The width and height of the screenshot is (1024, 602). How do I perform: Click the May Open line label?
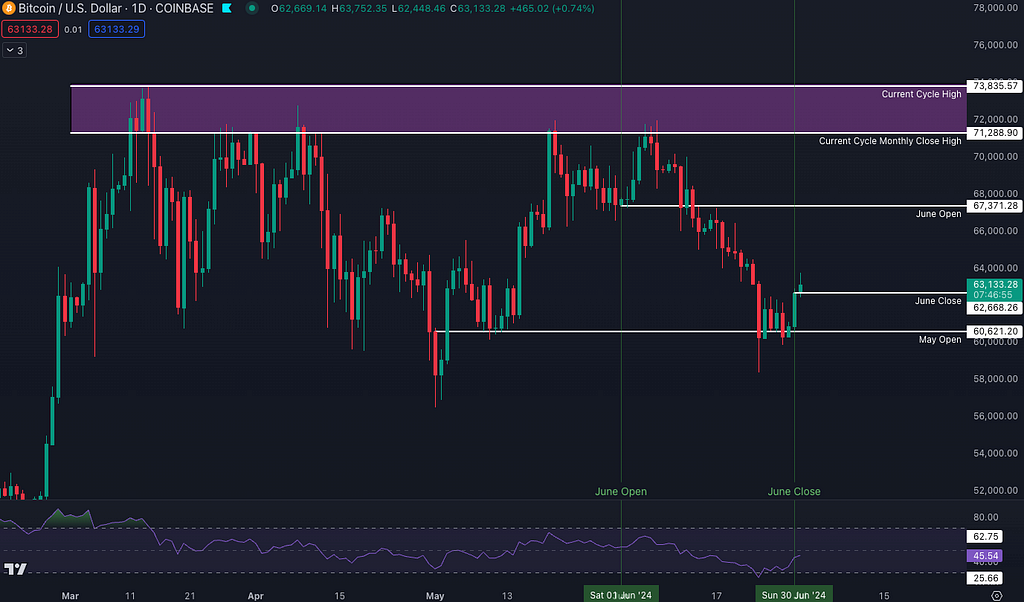pyautogui.click(x=940, y=340)
